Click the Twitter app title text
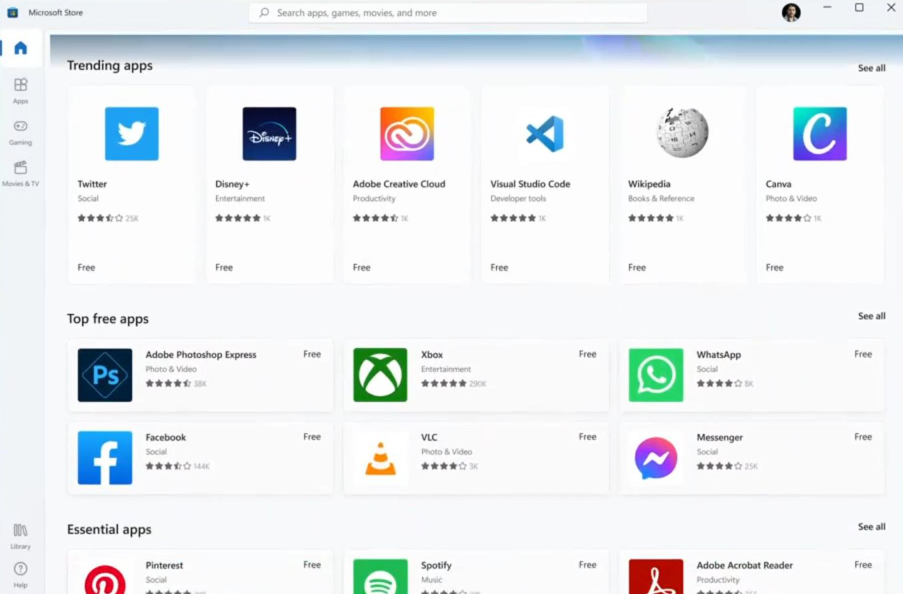Viewport: 903px width, 594px height. [x=92, y=184]
